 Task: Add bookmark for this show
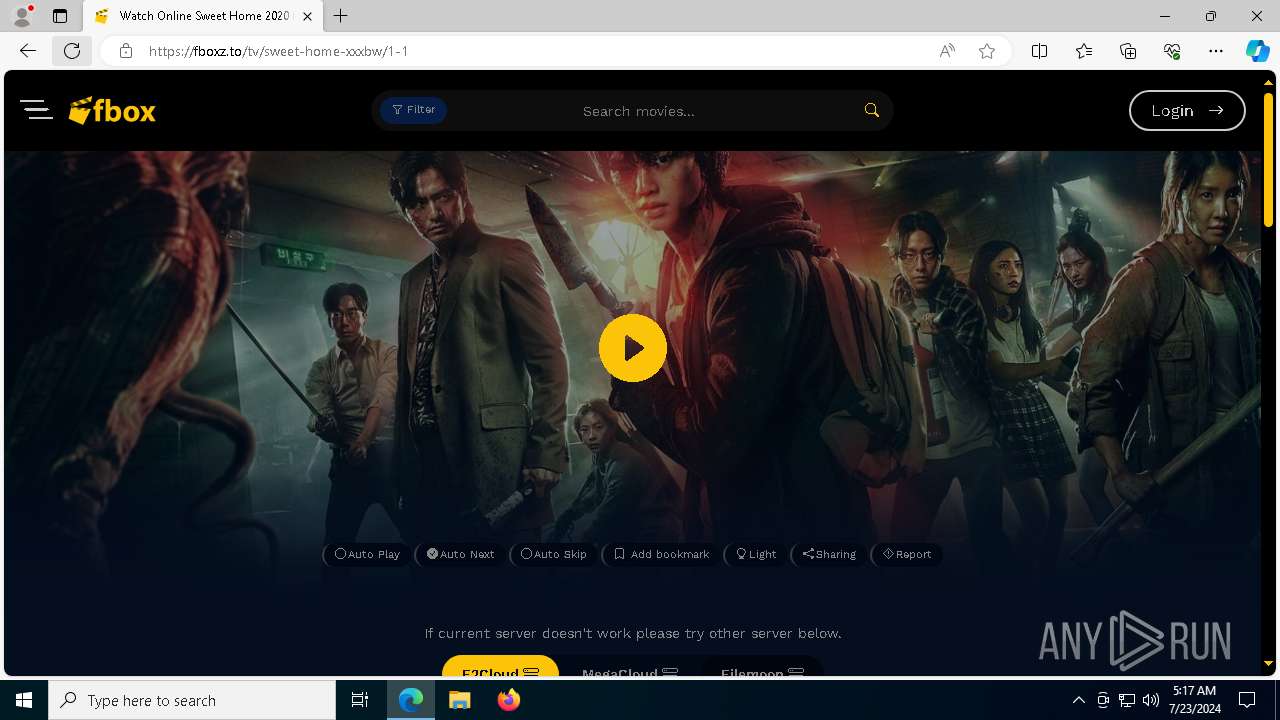(x=661, y=554)
